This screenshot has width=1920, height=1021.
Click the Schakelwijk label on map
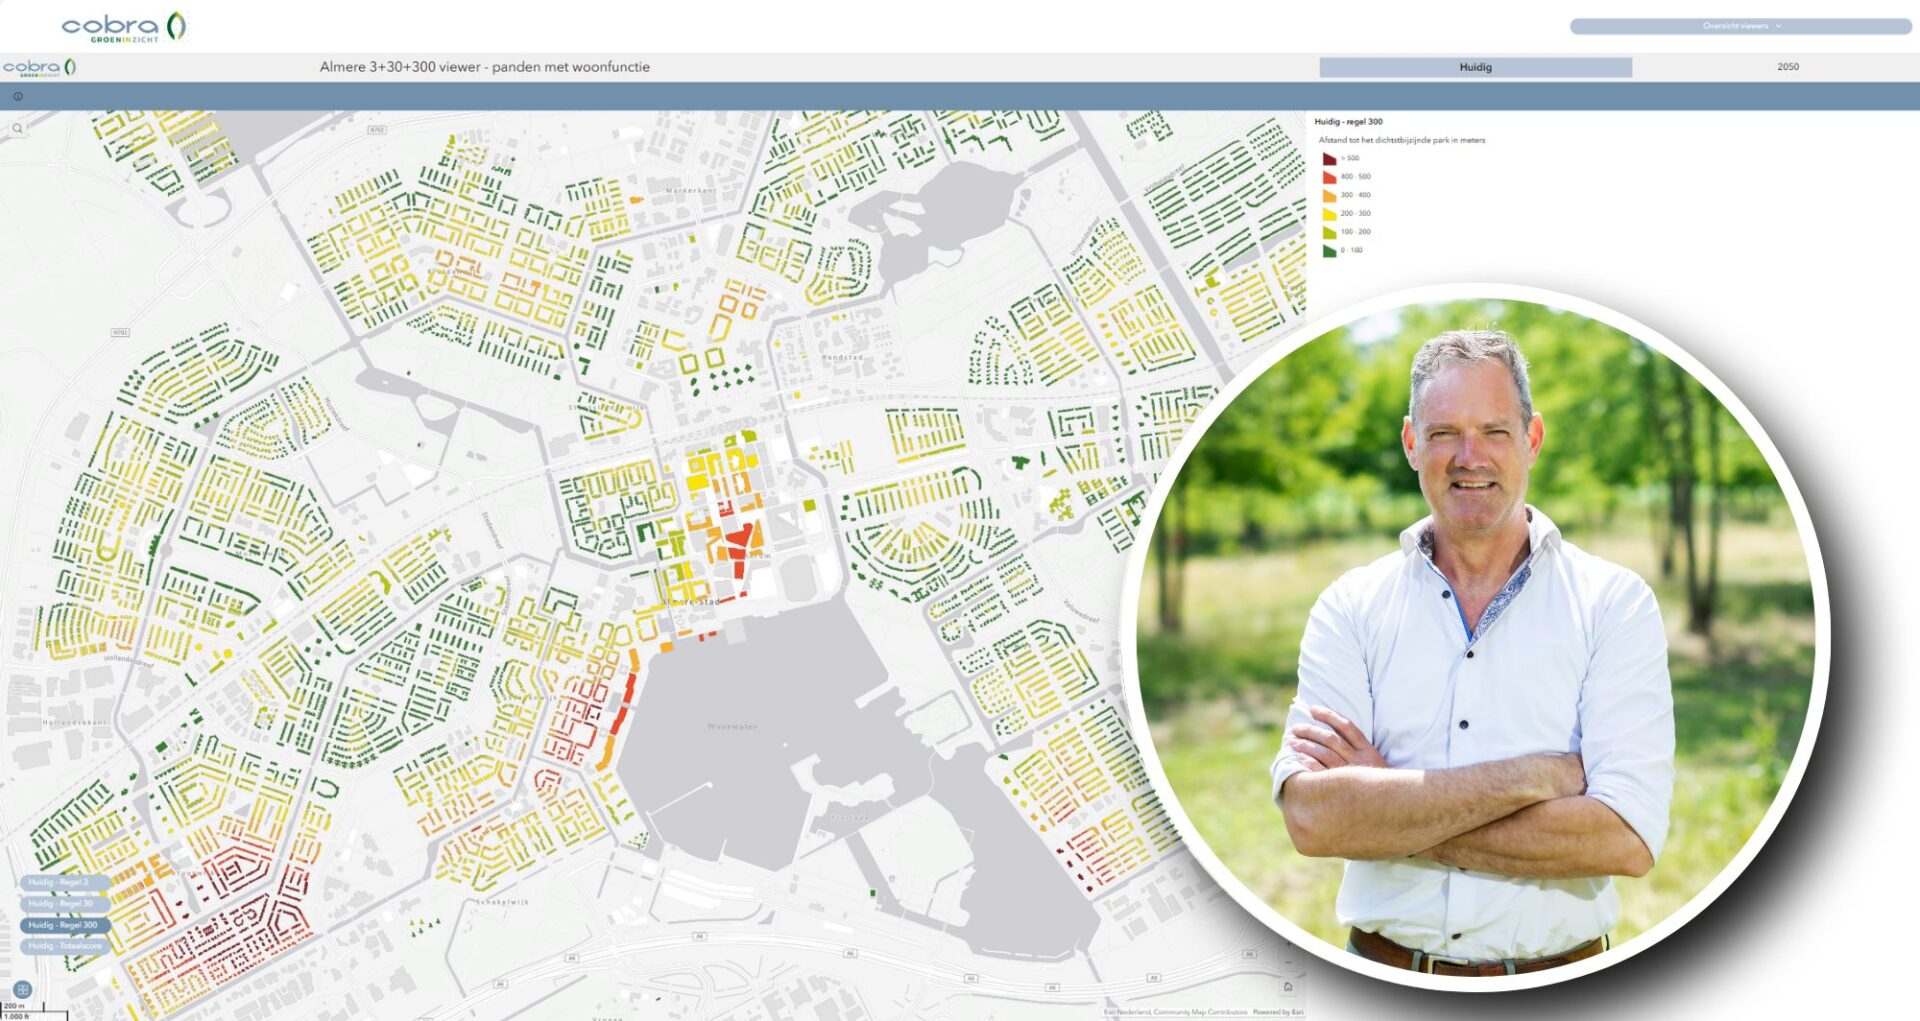click(x=503, y=902)
